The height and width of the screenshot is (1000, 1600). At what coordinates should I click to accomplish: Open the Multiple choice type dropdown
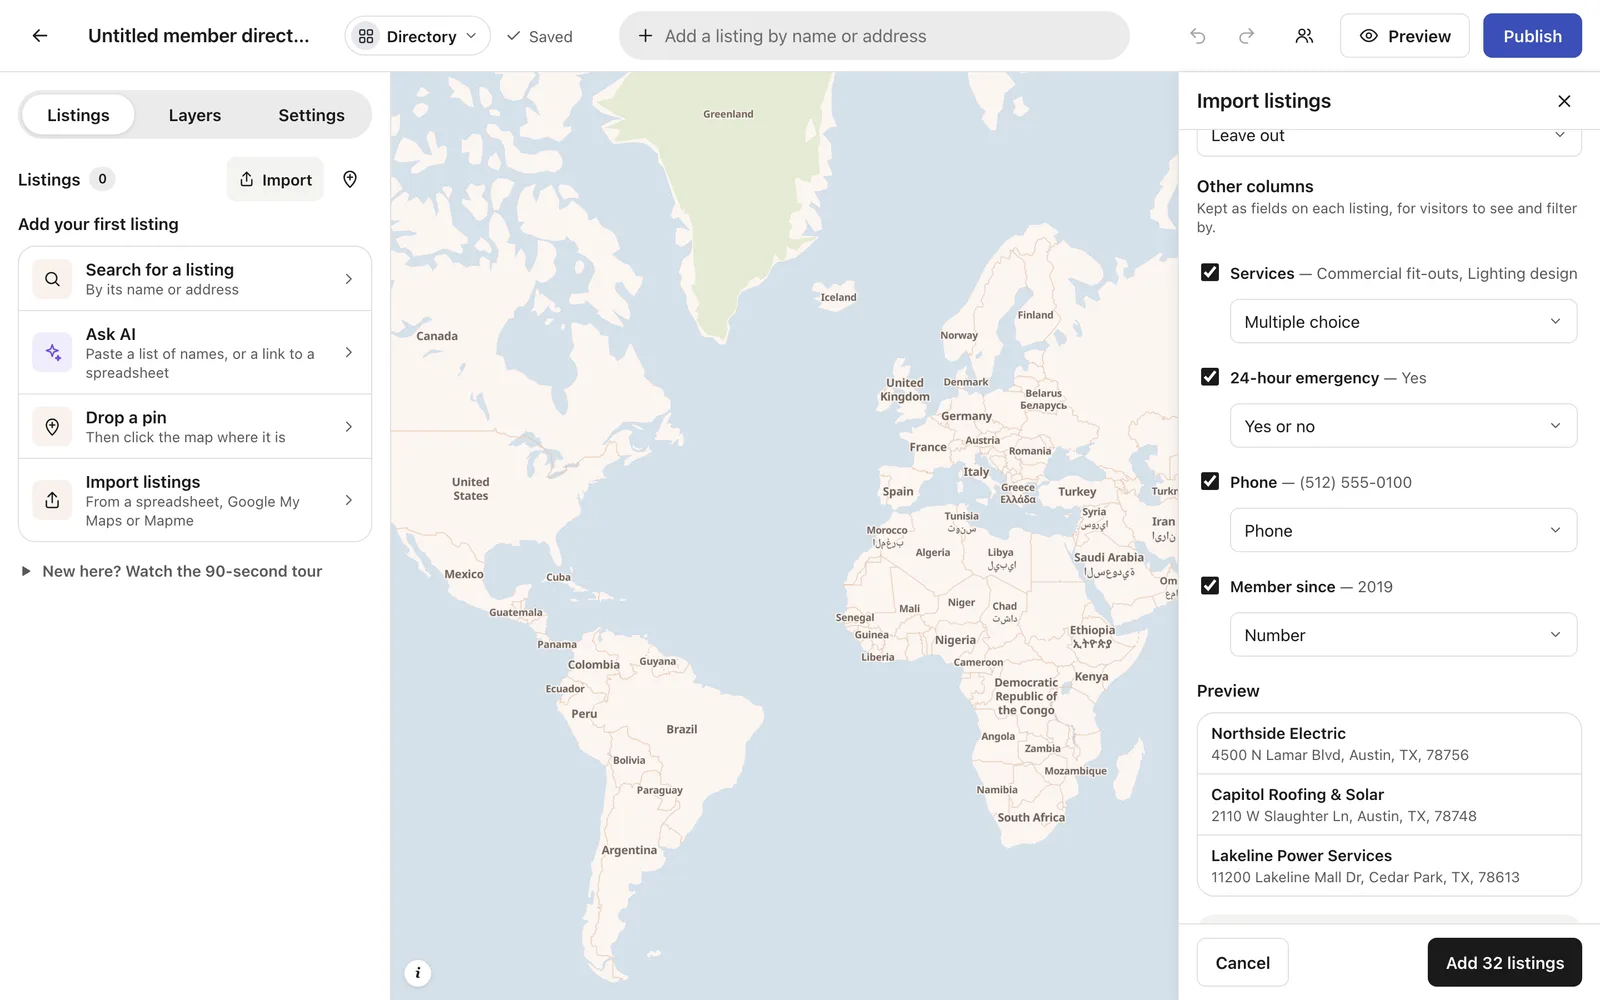pos(1403,321)
